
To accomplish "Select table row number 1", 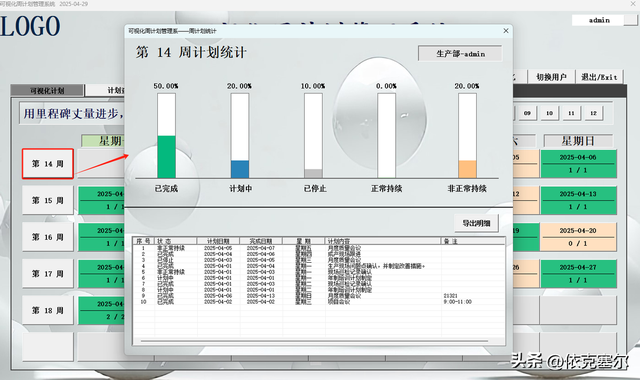I will pos(319,248).
